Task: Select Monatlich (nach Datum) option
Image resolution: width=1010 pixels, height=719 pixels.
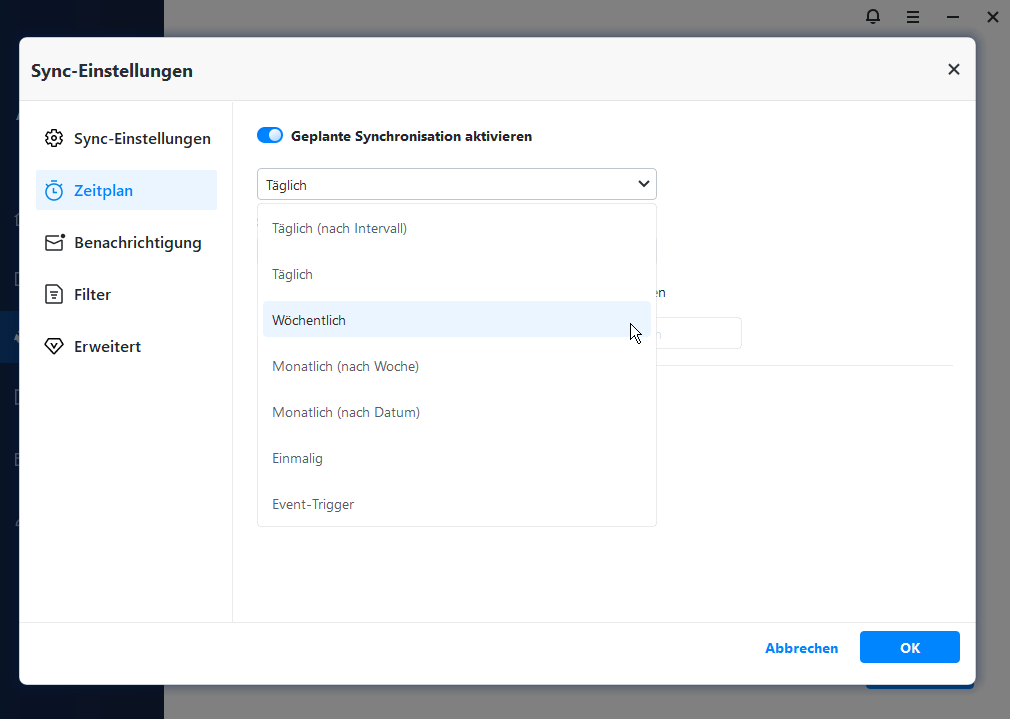Action: (x=345, y=413)
